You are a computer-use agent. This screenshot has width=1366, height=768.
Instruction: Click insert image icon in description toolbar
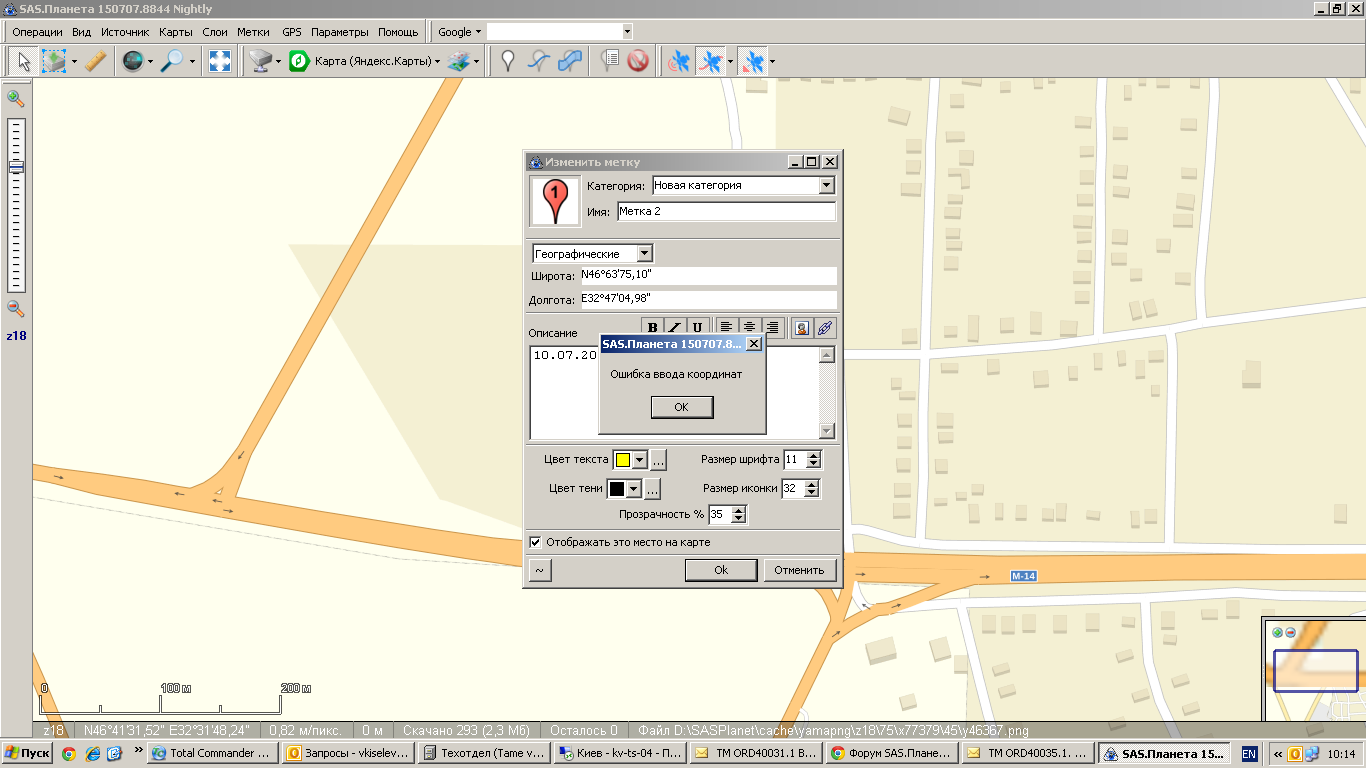(801, 327)
